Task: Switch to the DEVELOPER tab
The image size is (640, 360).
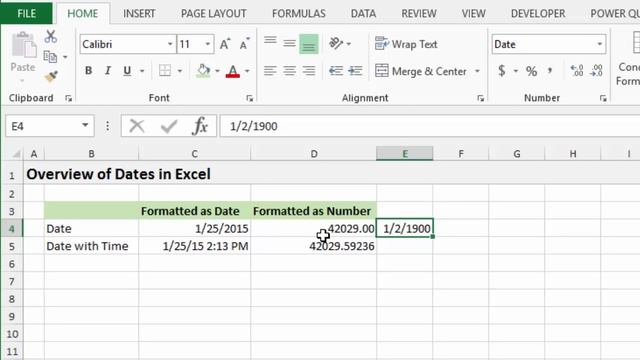Action: click(538, 13)
